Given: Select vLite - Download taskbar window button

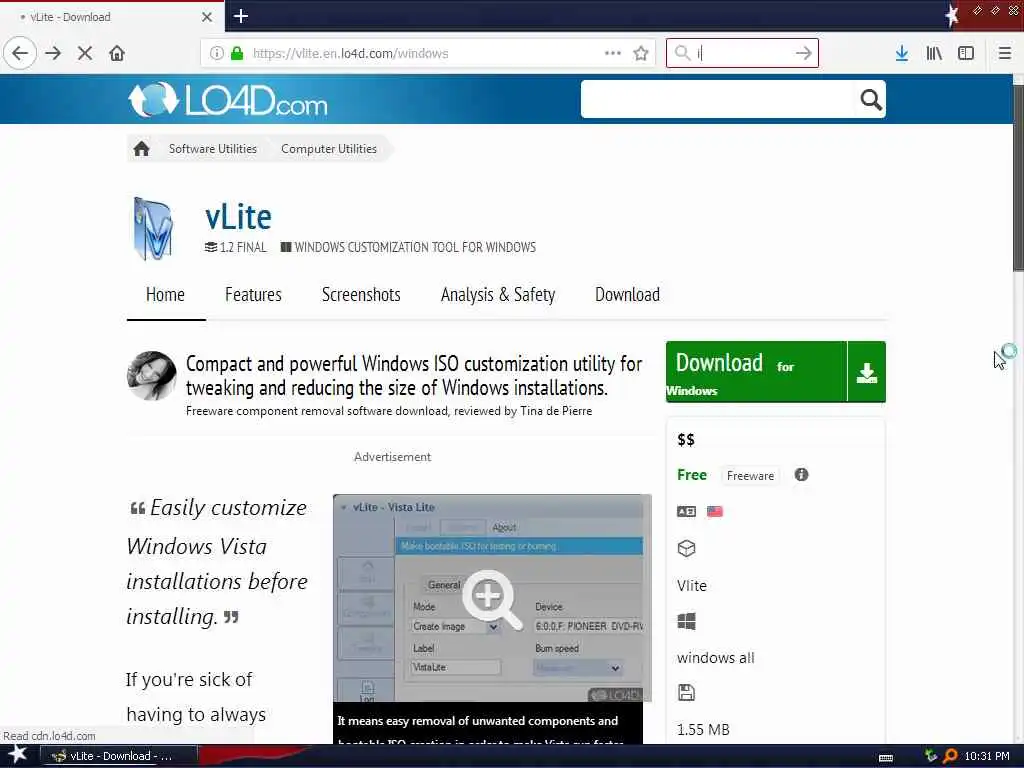Looking at the screenshot, I should 119,756.
